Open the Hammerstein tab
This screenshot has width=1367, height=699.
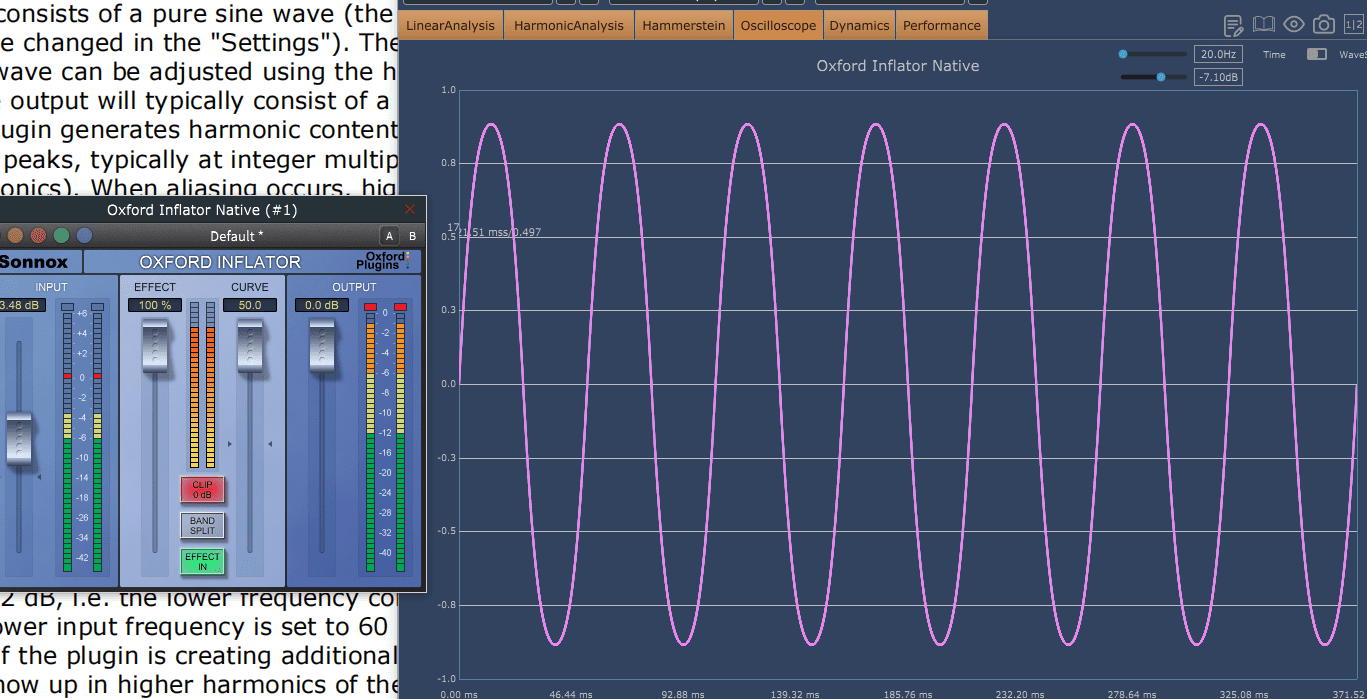pyautogui.click(x=684, y=25)
